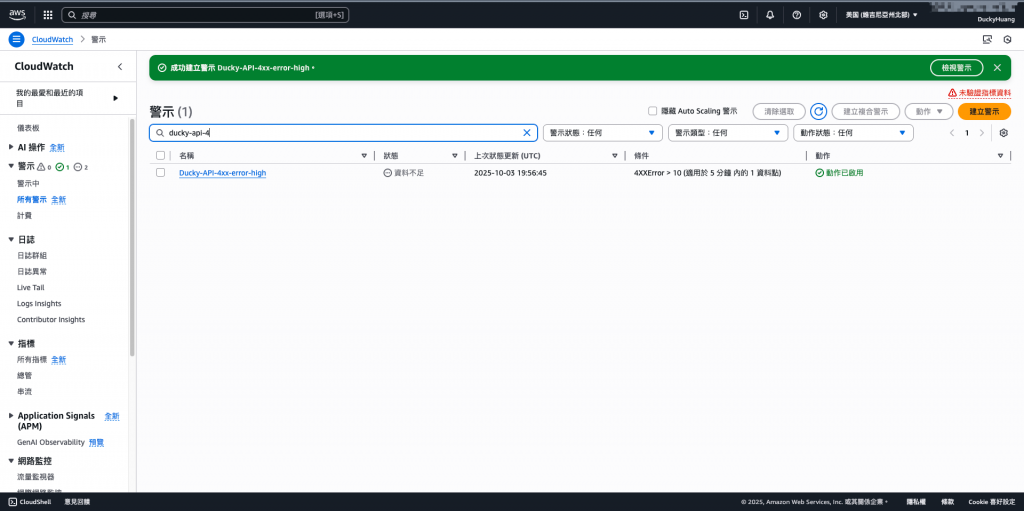The image size is (1024, 511).
Task: Click the 檢視警示 button in banner
Action: (956, 67)
